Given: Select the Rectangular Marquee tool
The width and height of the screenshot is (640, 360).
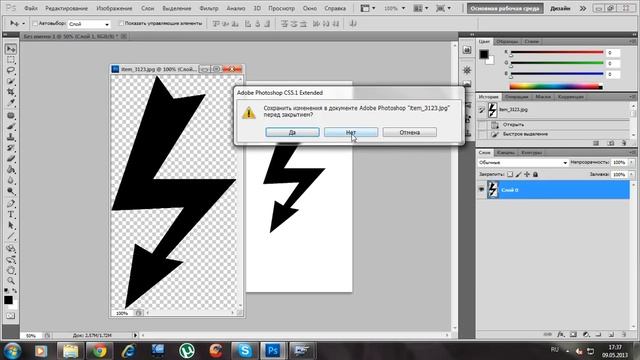Looking at the screenshot, I should (11, 60).
